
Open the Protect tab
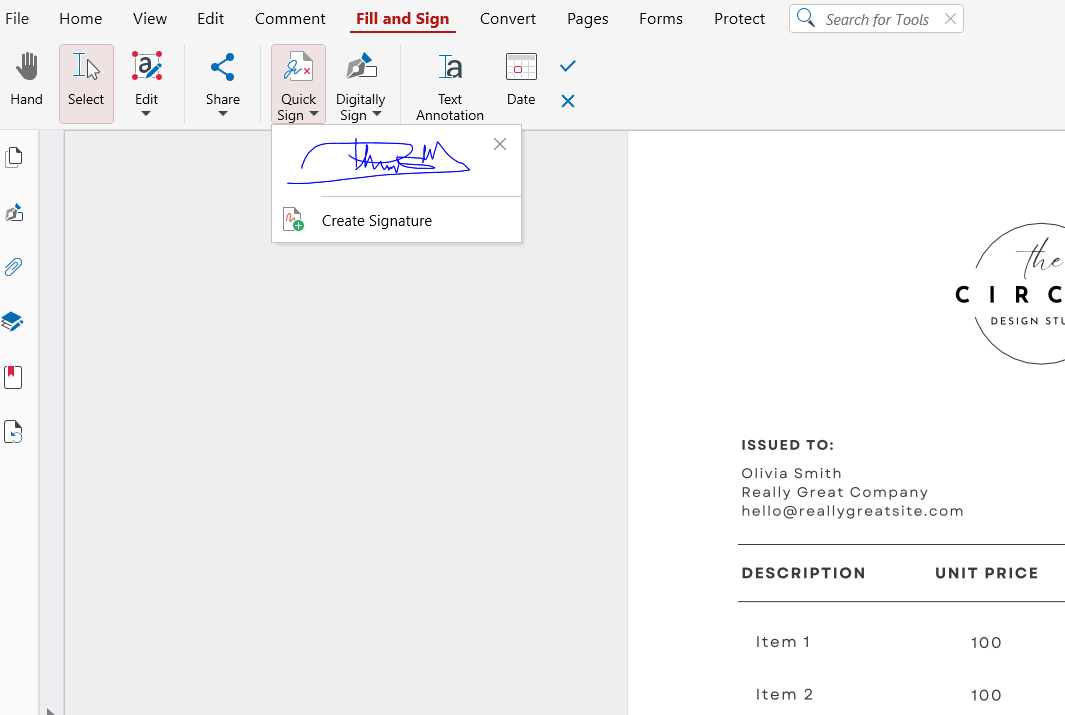[x=739, y=19]
